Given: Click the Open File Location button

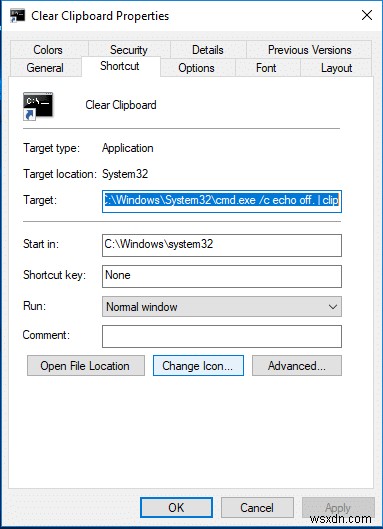Looking at the screenshot, I should click(86, 366).
